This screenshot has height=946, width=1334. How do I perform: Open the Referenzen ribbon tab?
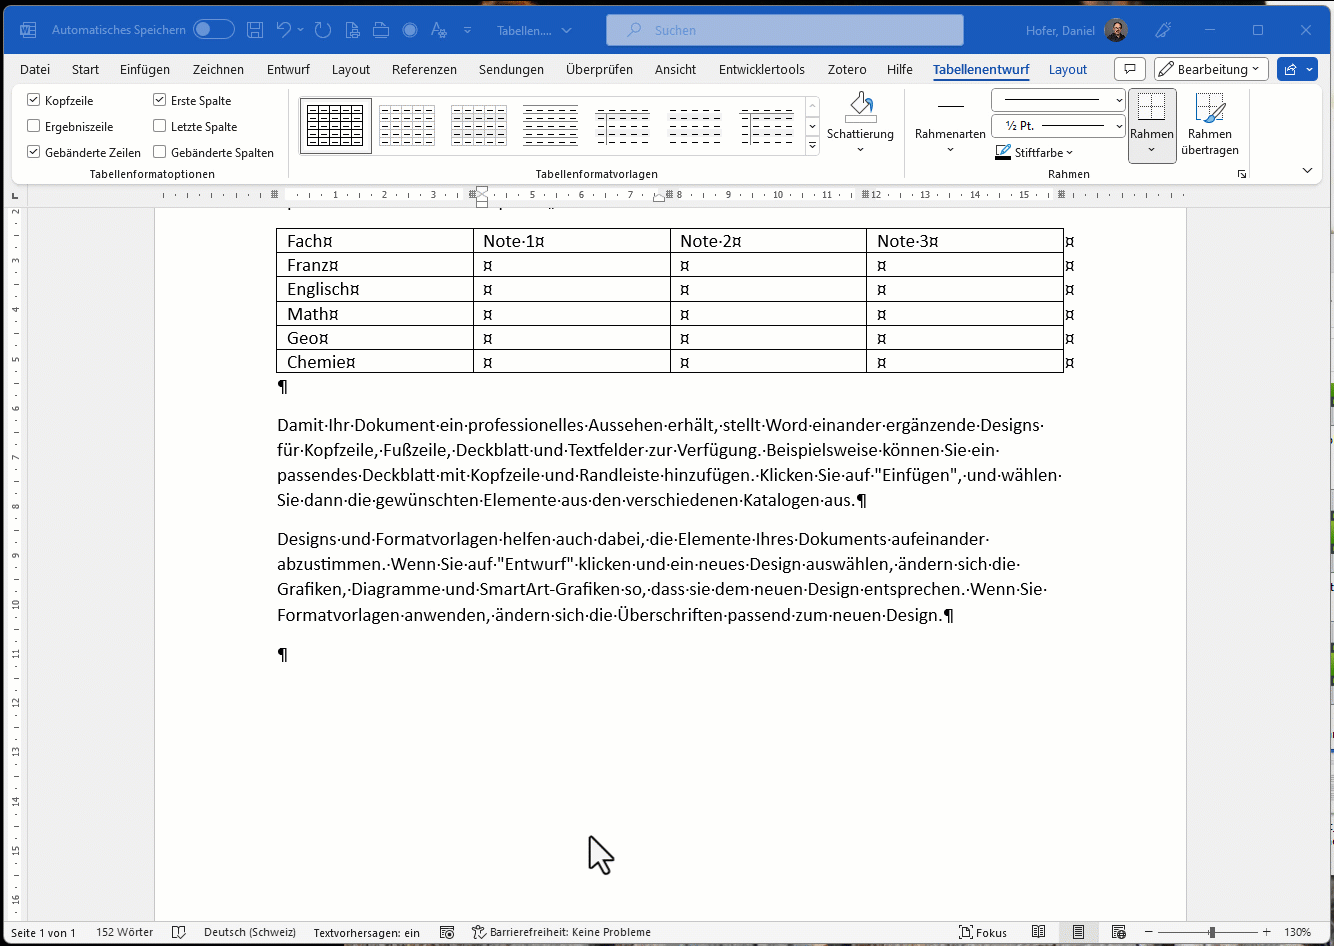(424, 69)
